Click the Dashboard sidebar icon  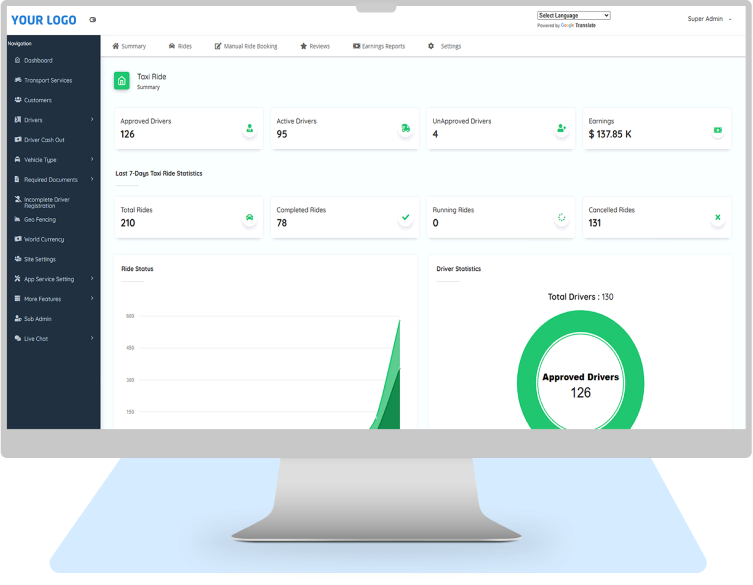coord(18,60)
